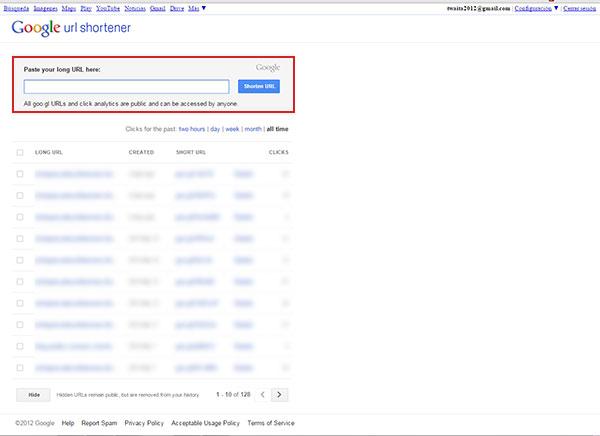600x436 pixels.
Task: Tick the select-all checkbox in table header
Action: click(20, 152)
